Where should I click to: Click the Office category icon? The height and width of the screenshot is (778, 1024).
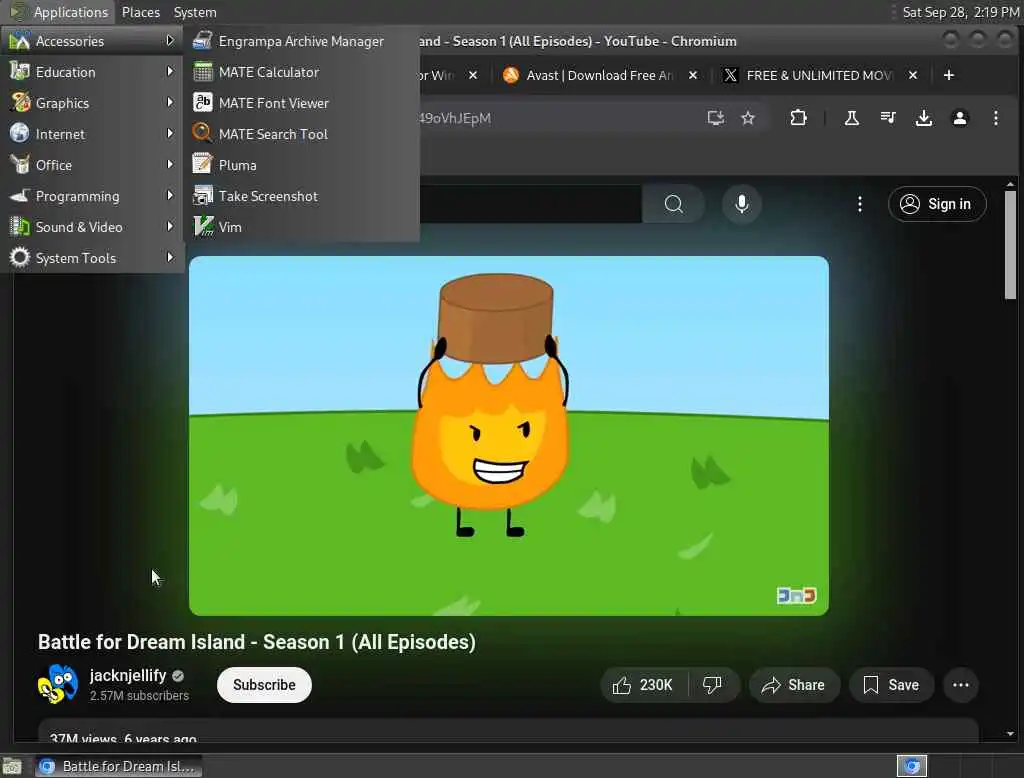pyautogui.click(x=20, y=165)
